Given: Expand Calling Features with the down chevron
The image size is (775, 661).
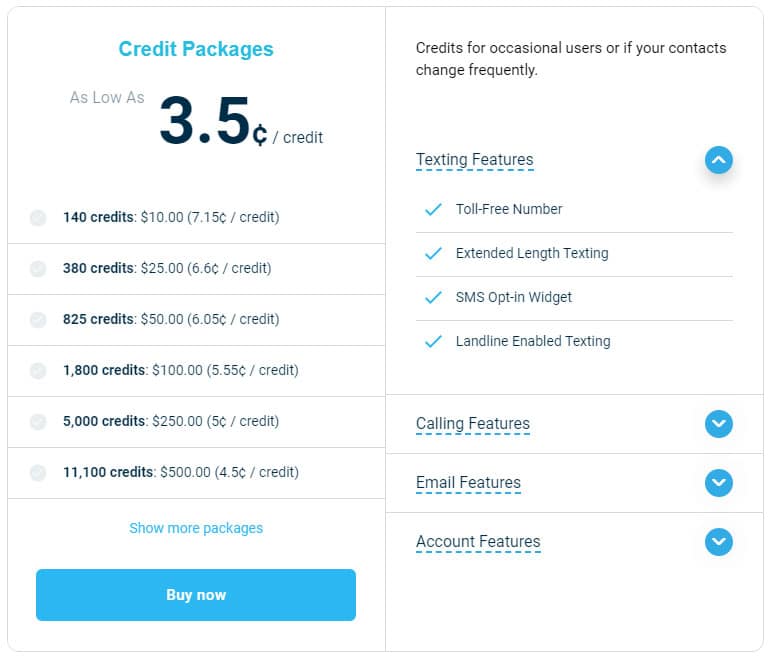Looking at the screenshot, I should pyautogui.click(x=719, y=424).
